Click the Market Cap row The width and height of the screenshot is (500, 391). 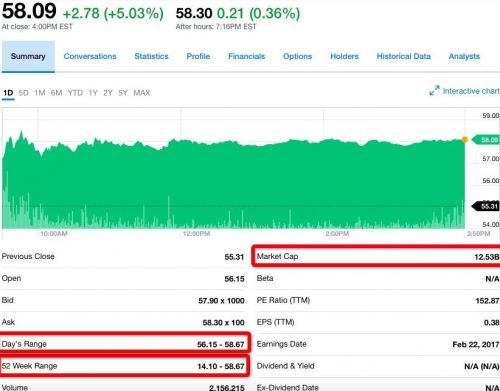377,256
